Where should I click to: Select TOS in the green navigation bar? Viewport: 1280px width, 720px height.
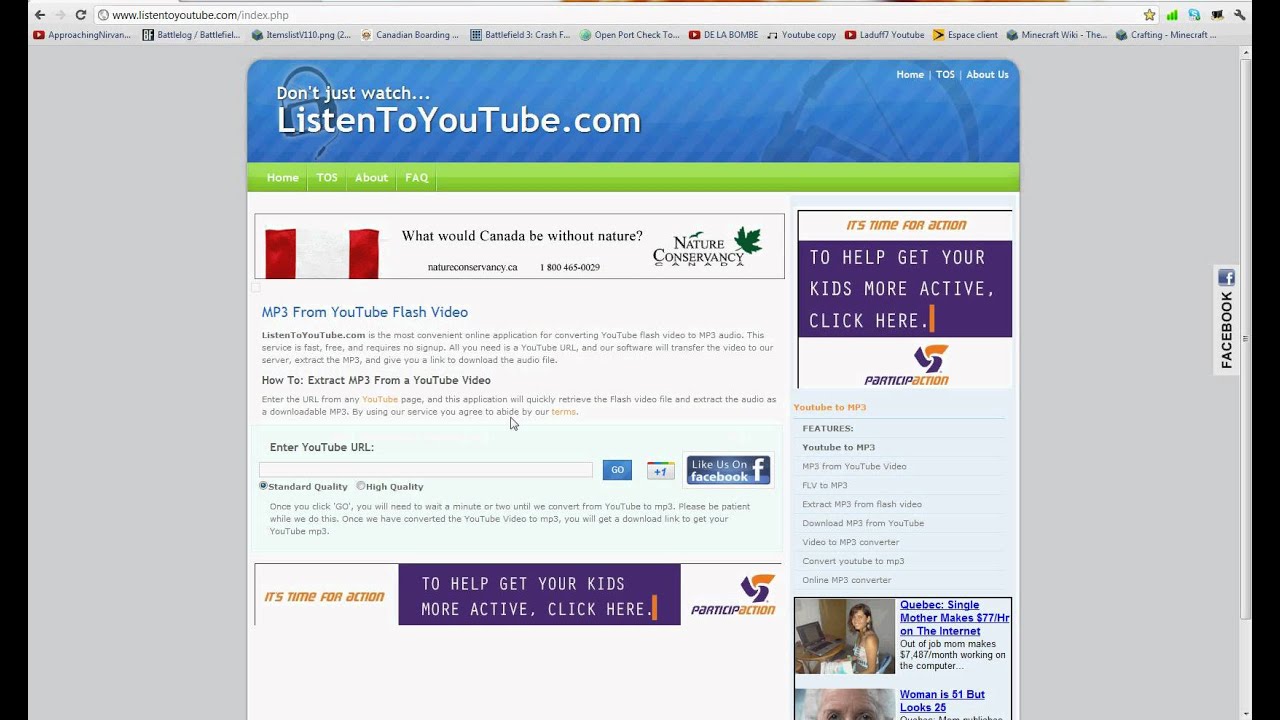click(x=327, y=178)
